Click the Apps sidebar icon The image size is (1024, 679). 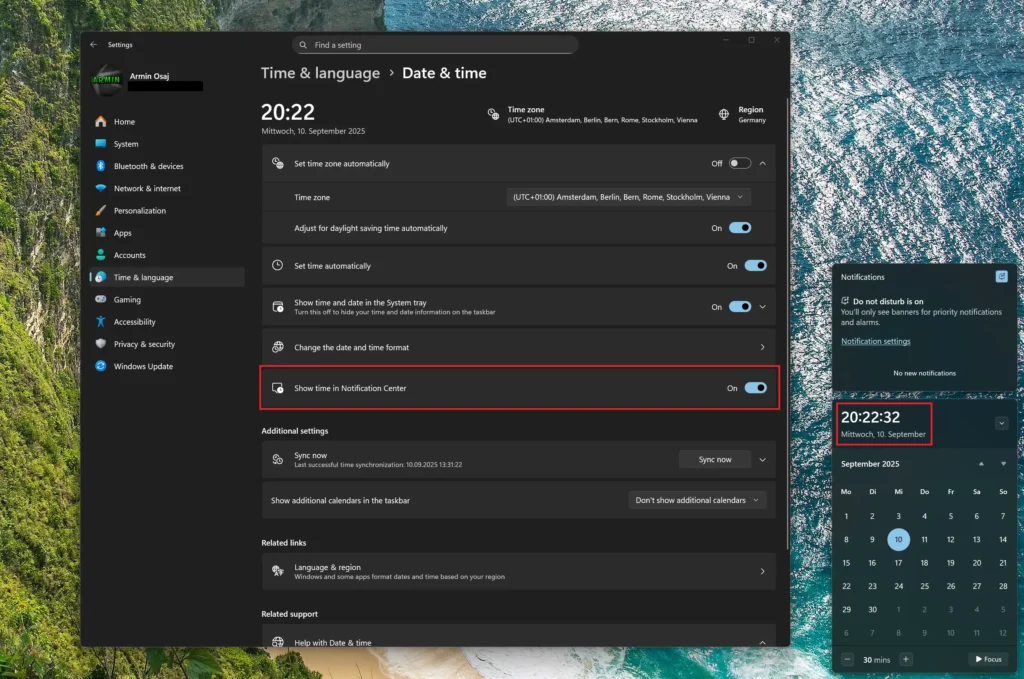tap(101, 232)
